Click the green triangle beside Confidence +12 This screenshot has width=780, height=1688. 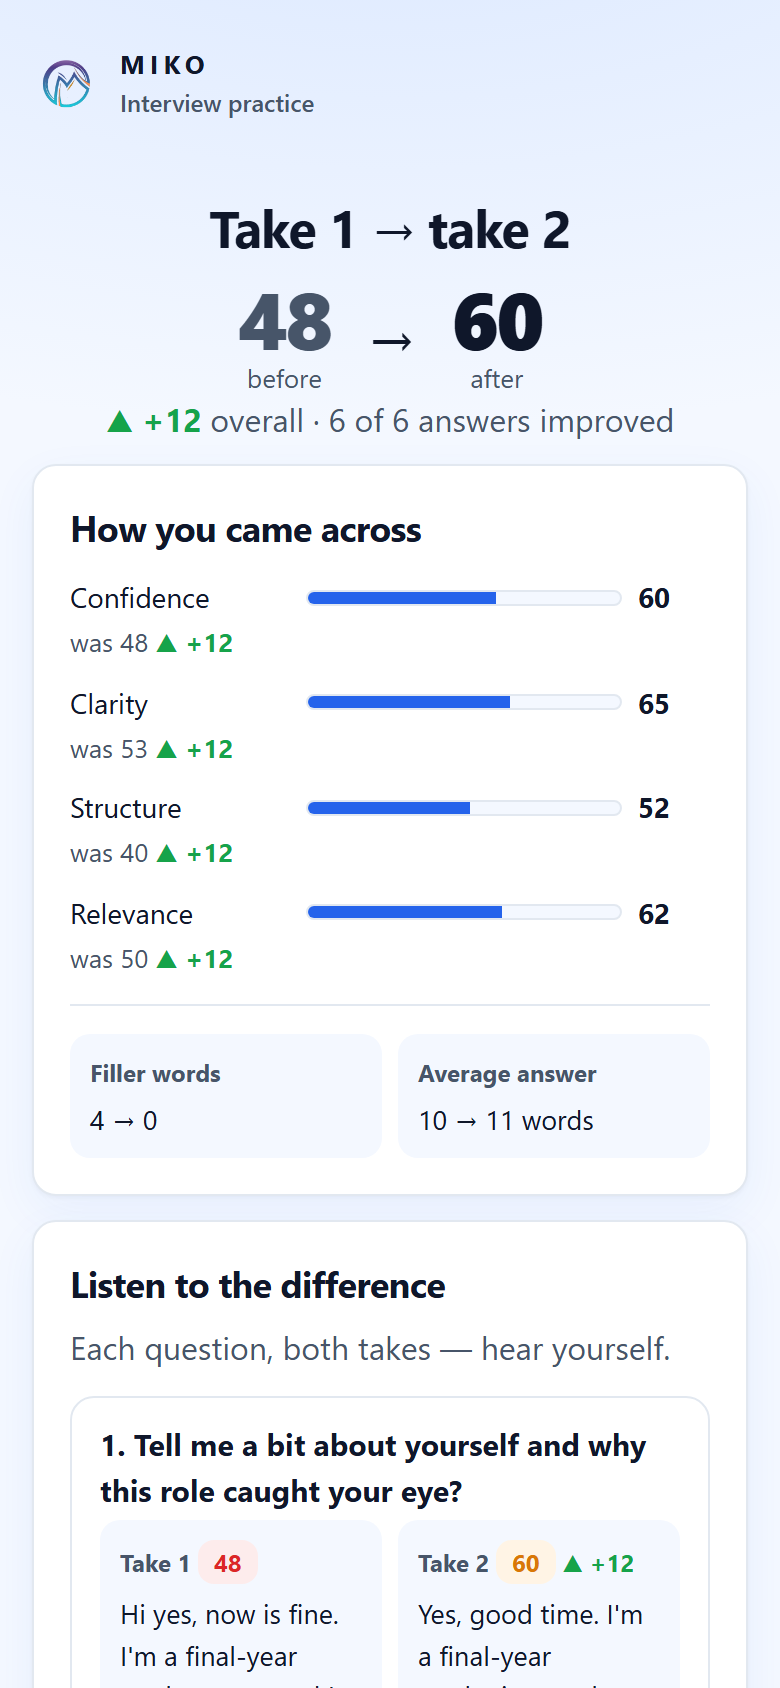pos(167,643)
